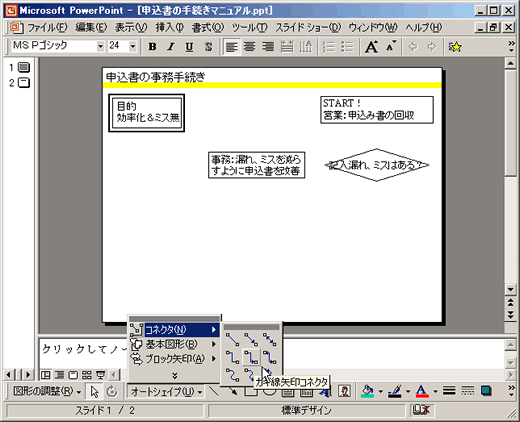The image size is (520, 422).
Task: Open 図形の調整 dropdown button
Action: [x=47, y=391]
